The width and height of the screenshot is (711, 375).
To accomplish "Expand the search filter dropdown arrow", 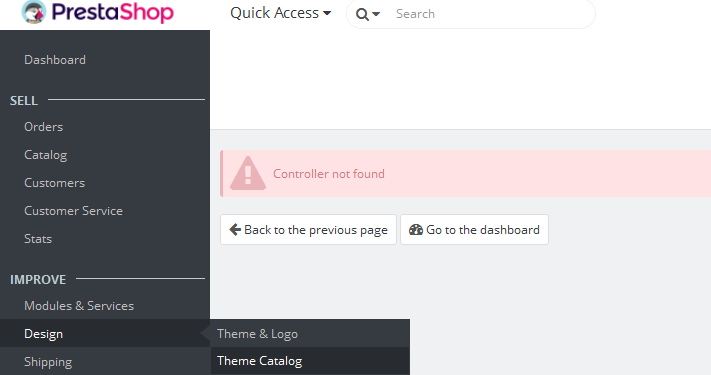I will (x=376, y=15).
